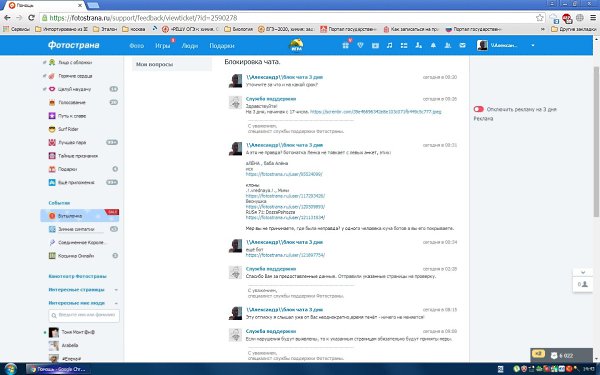The image size is (600, 375).
Task: Click the Windows Start button
Action: 10,369
